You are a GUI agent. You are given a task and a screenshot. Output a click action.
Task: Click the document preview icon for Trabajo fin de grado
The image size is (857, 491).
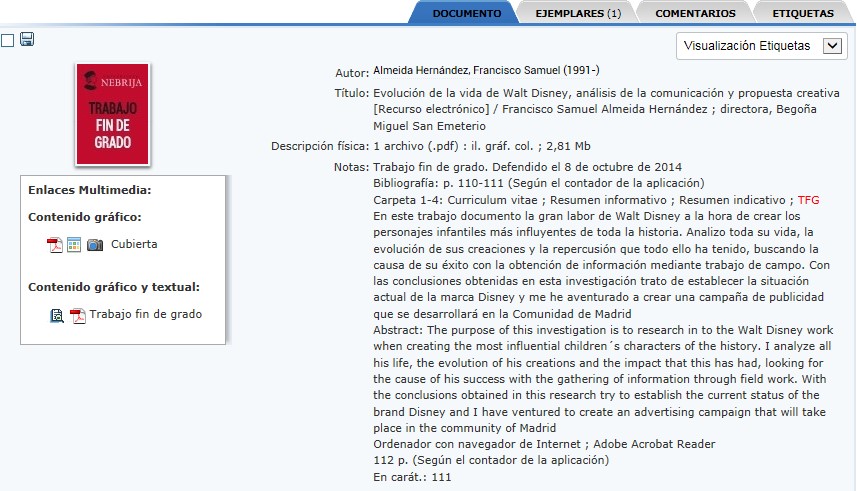(57, 315)
